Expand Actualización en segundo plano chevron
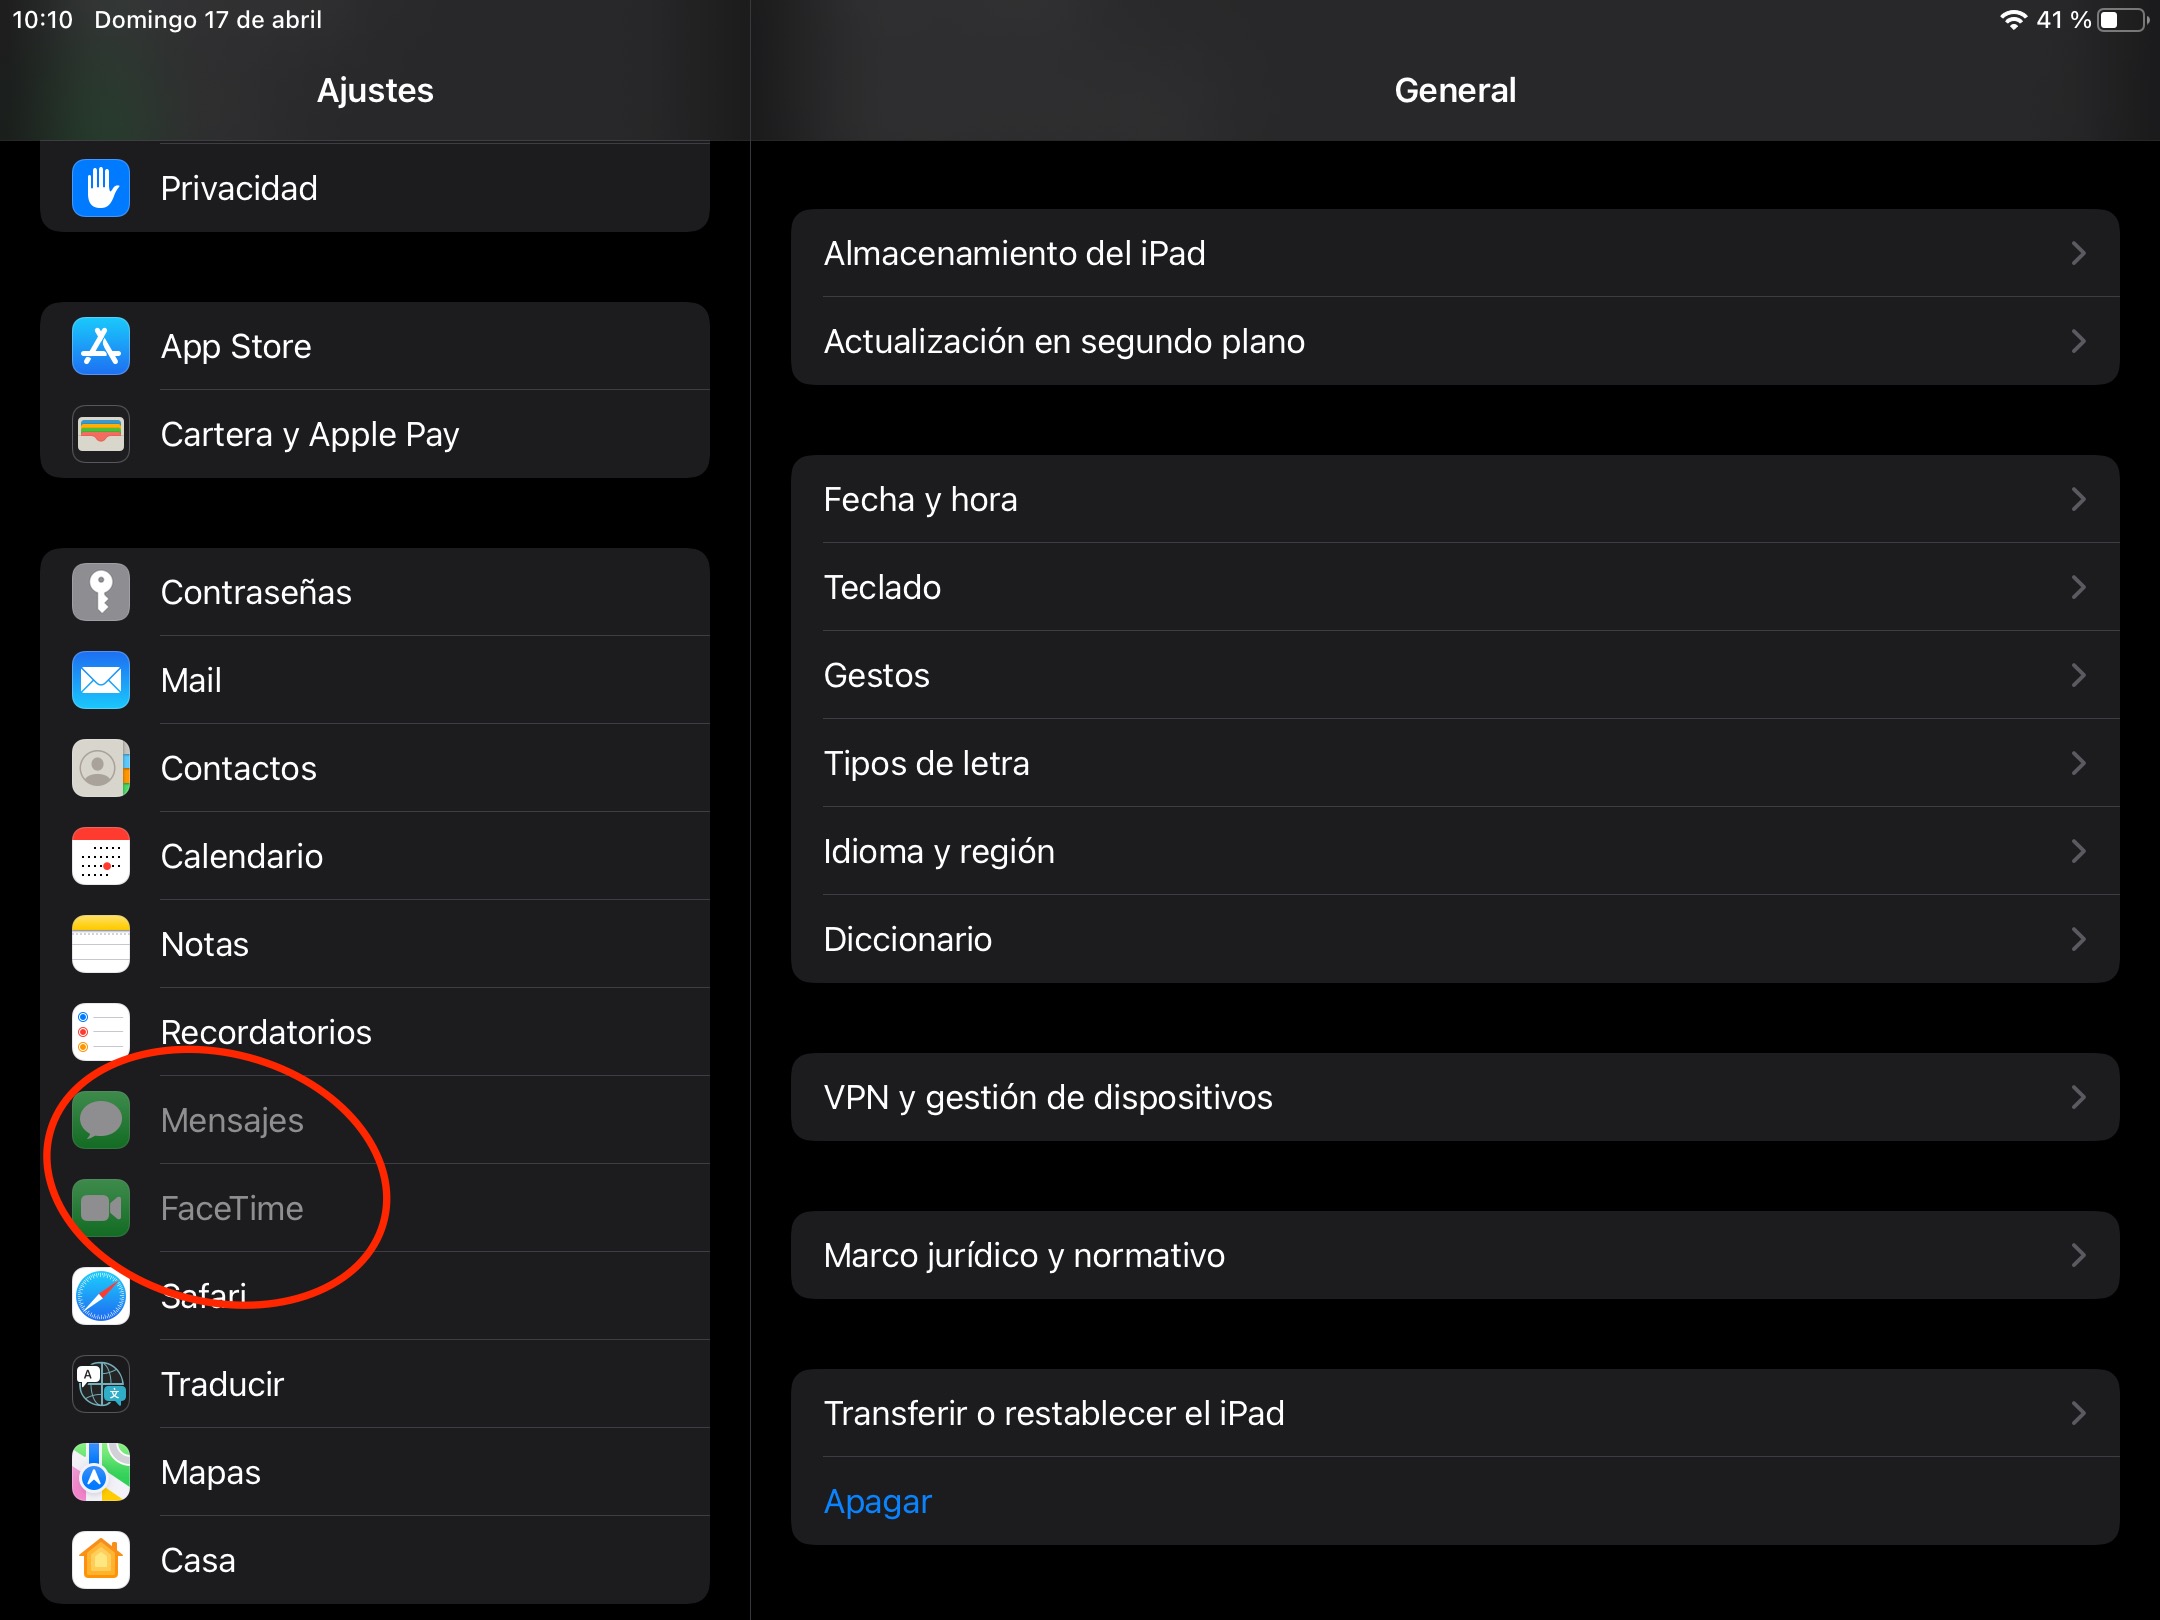2160x1620 pixels. tap(2079, 341)
